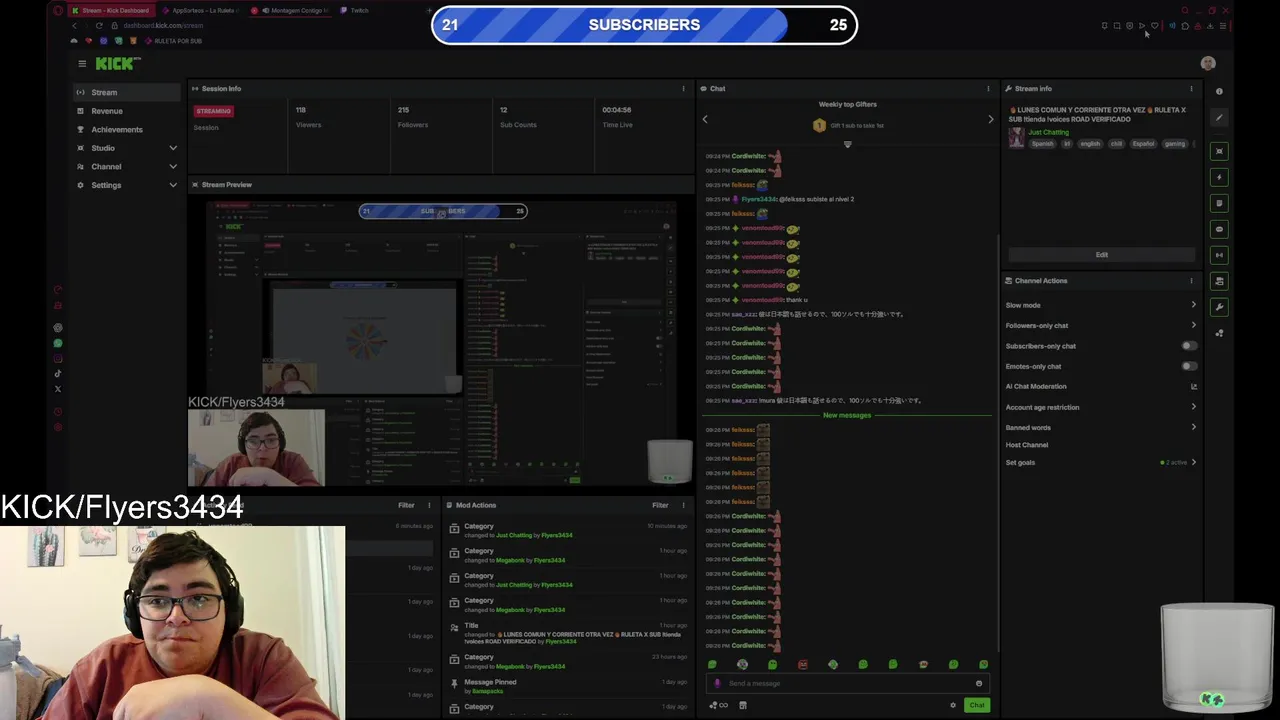1280x720 pixels.
Task: Open Chat panel options menu
Action: (x=988, y=88)
